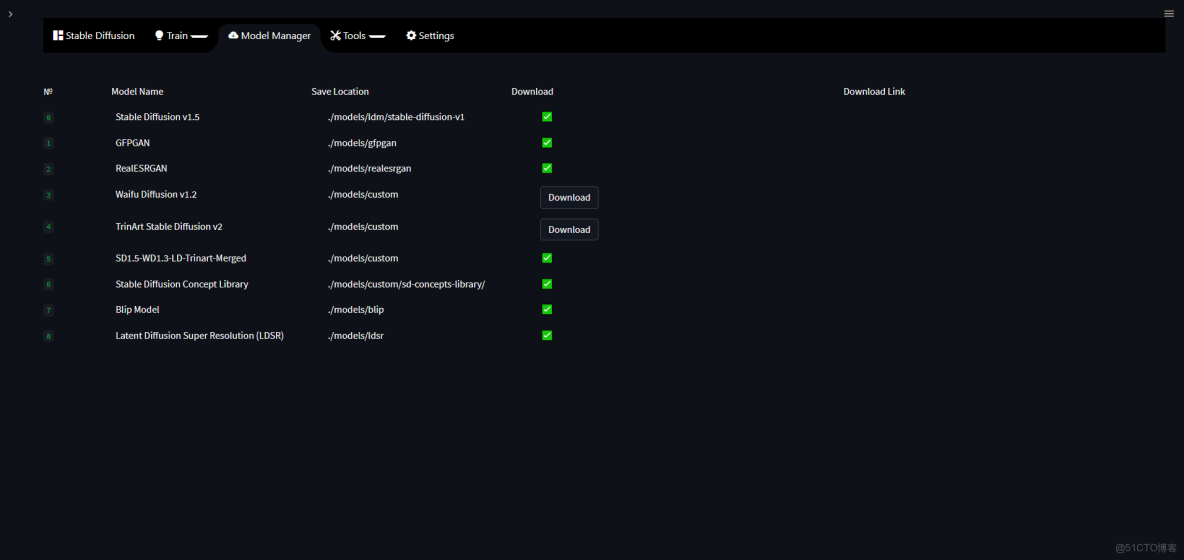Click the 'Save Location' column header
1184x560 pixels.
point(340,91)
